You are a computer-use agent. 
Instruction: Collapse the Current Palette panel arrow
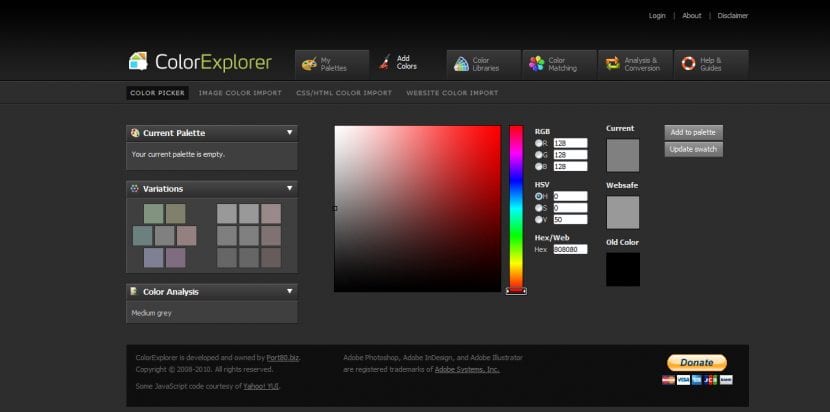click(290, 132)
